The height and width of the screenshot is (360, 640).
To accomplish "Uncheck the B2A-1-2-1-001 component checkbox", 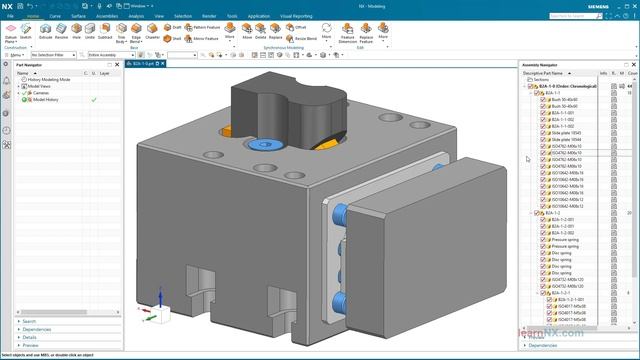I will pyautogui.click(x=549, y=300).
